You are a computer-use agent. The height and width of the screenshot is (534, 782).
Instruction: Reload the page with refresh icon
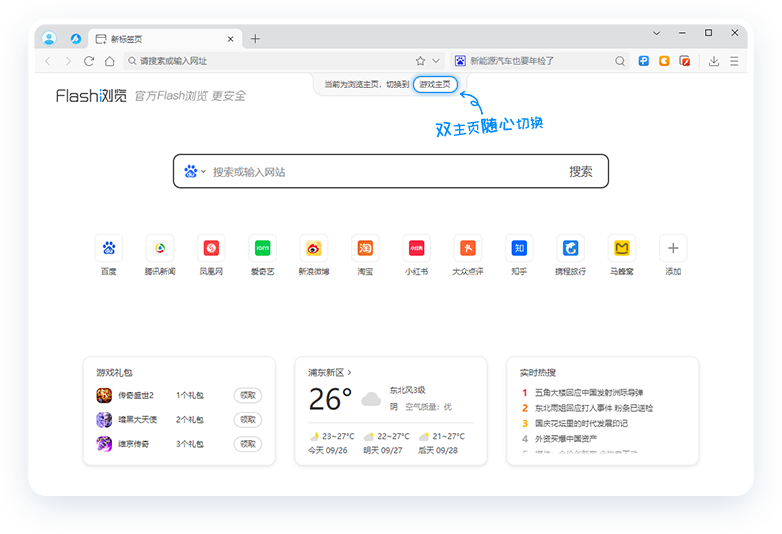(89, 61)
